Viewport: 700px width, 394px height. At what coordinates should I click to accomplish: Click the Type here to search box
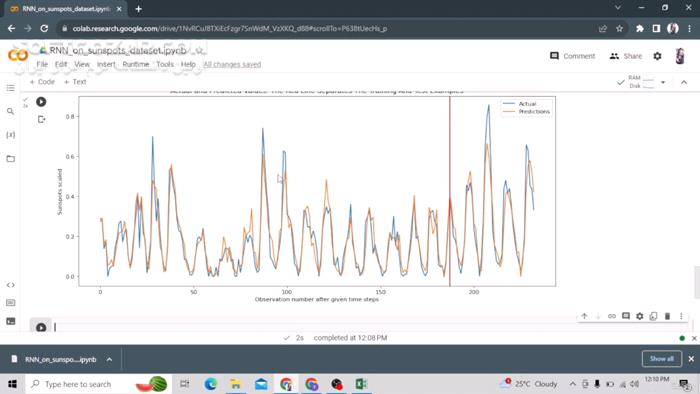click(x=98, y=384)
